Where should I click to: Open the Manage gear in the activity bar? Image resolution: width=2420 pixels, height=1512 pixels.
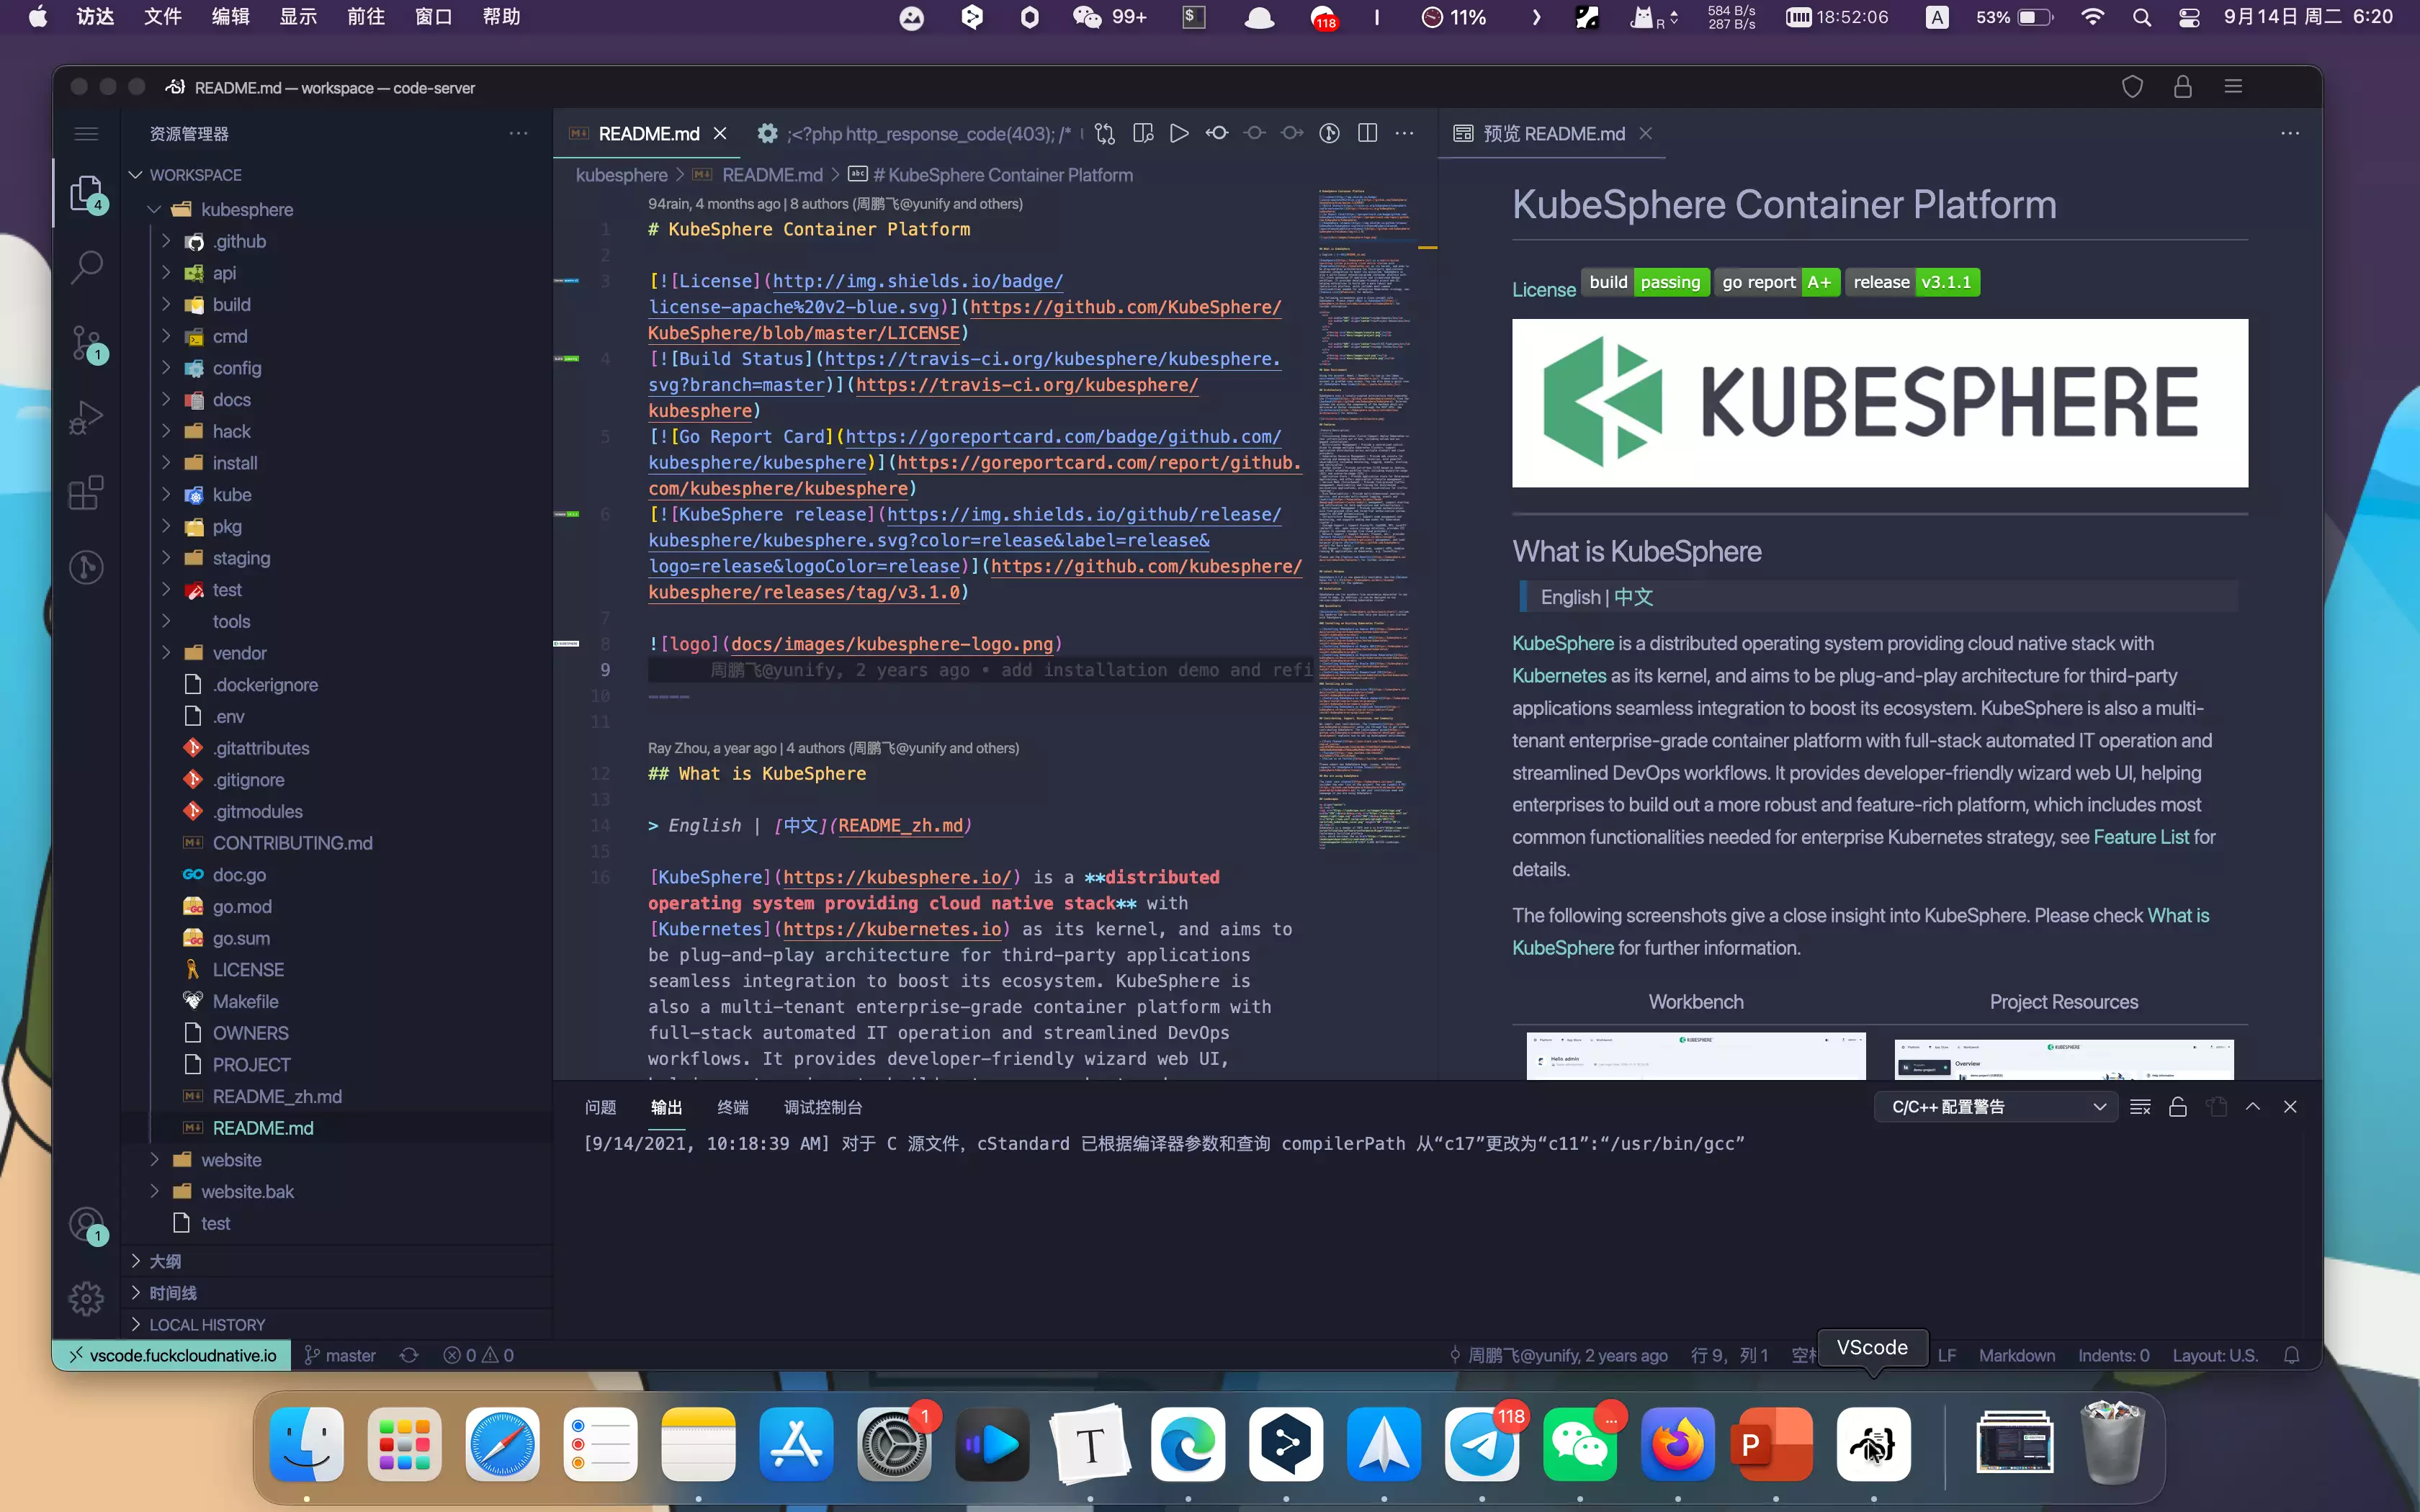(x=87, y=1298)
